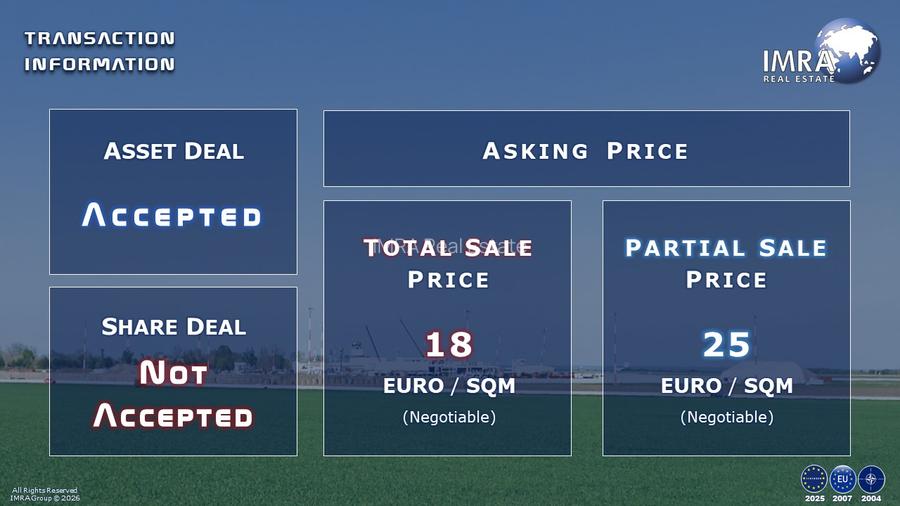Click the NATO compass emblem
The image size is (900, 506).
pyautogui.click(x=872, y=478)
